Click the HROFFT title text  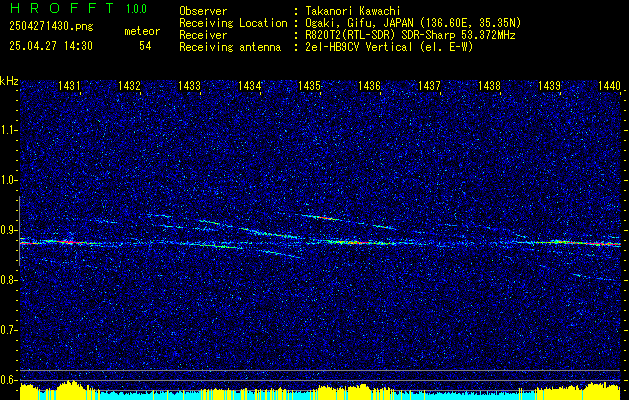click(62, 8)
